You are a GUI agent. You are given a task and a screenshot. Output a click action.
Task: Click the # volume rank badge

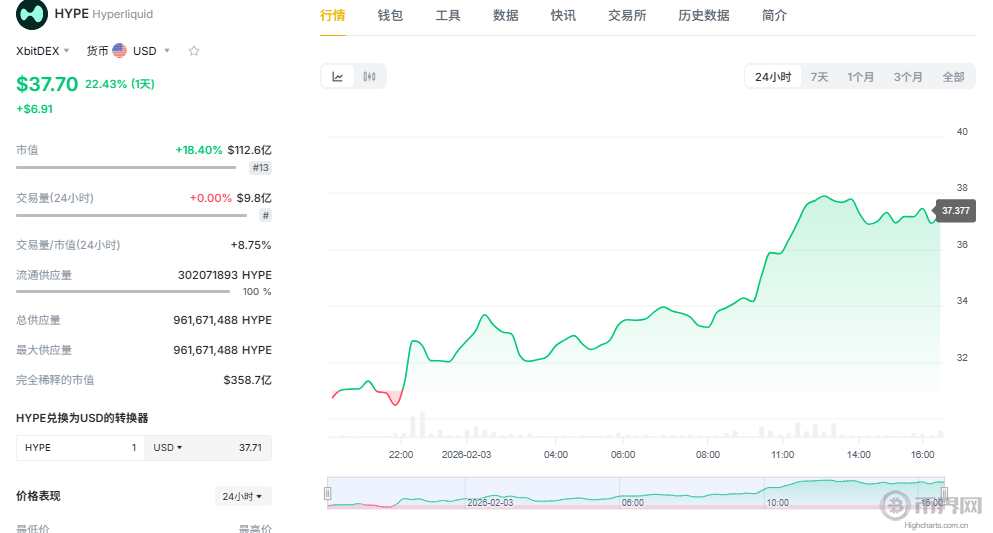click(x=265, y=216)
